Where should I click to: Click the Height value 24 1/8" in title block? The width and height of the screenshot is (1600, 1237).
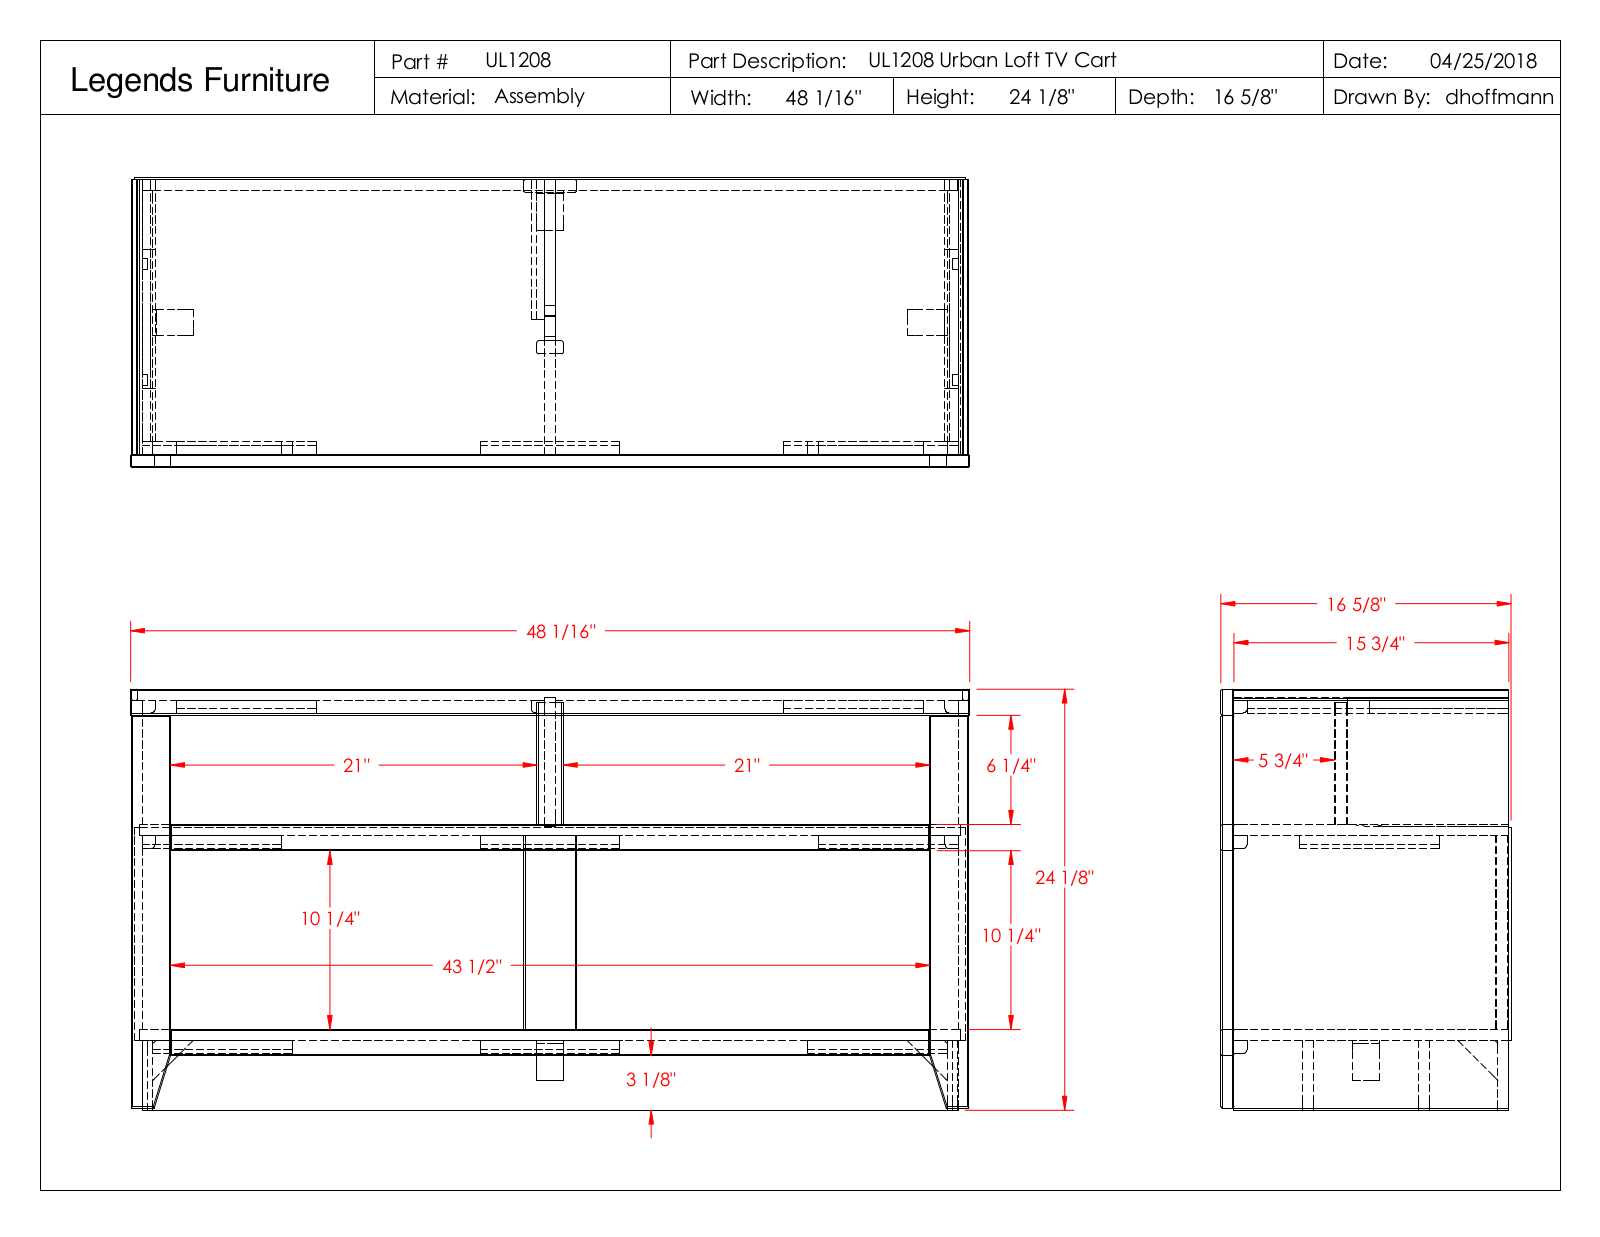1042,97
